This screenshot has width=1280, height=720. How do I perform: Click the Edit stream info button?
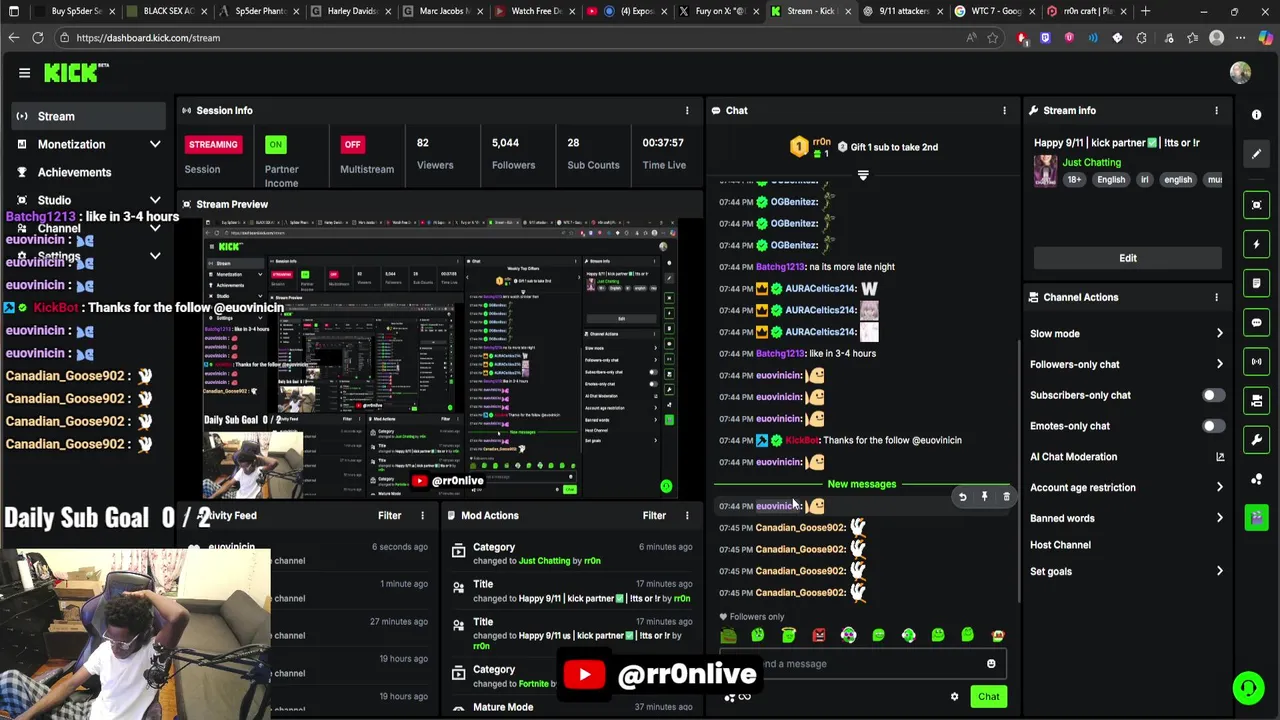point(1128,258)
